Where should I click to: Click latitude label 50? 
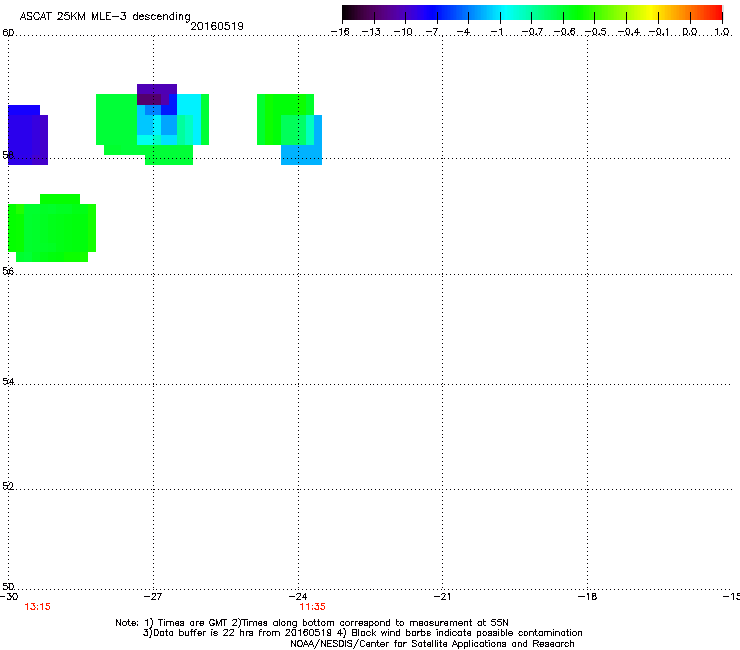[8, 586]
